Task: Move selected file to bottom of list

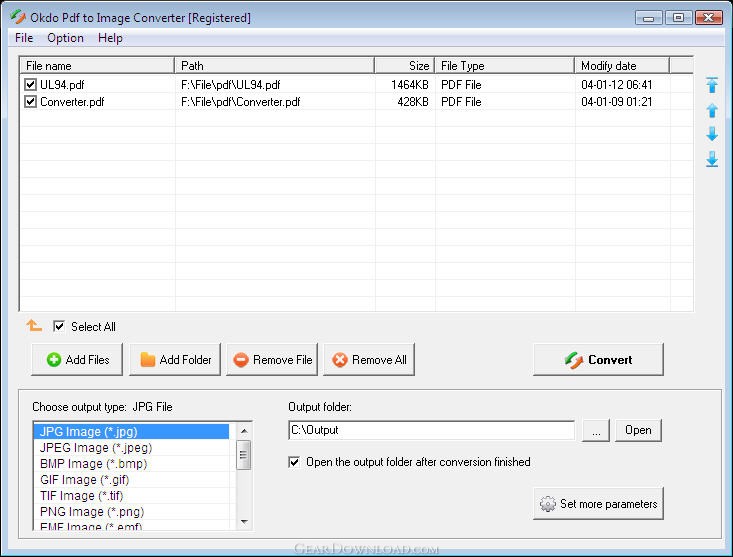Action: (x=711, y=159)
